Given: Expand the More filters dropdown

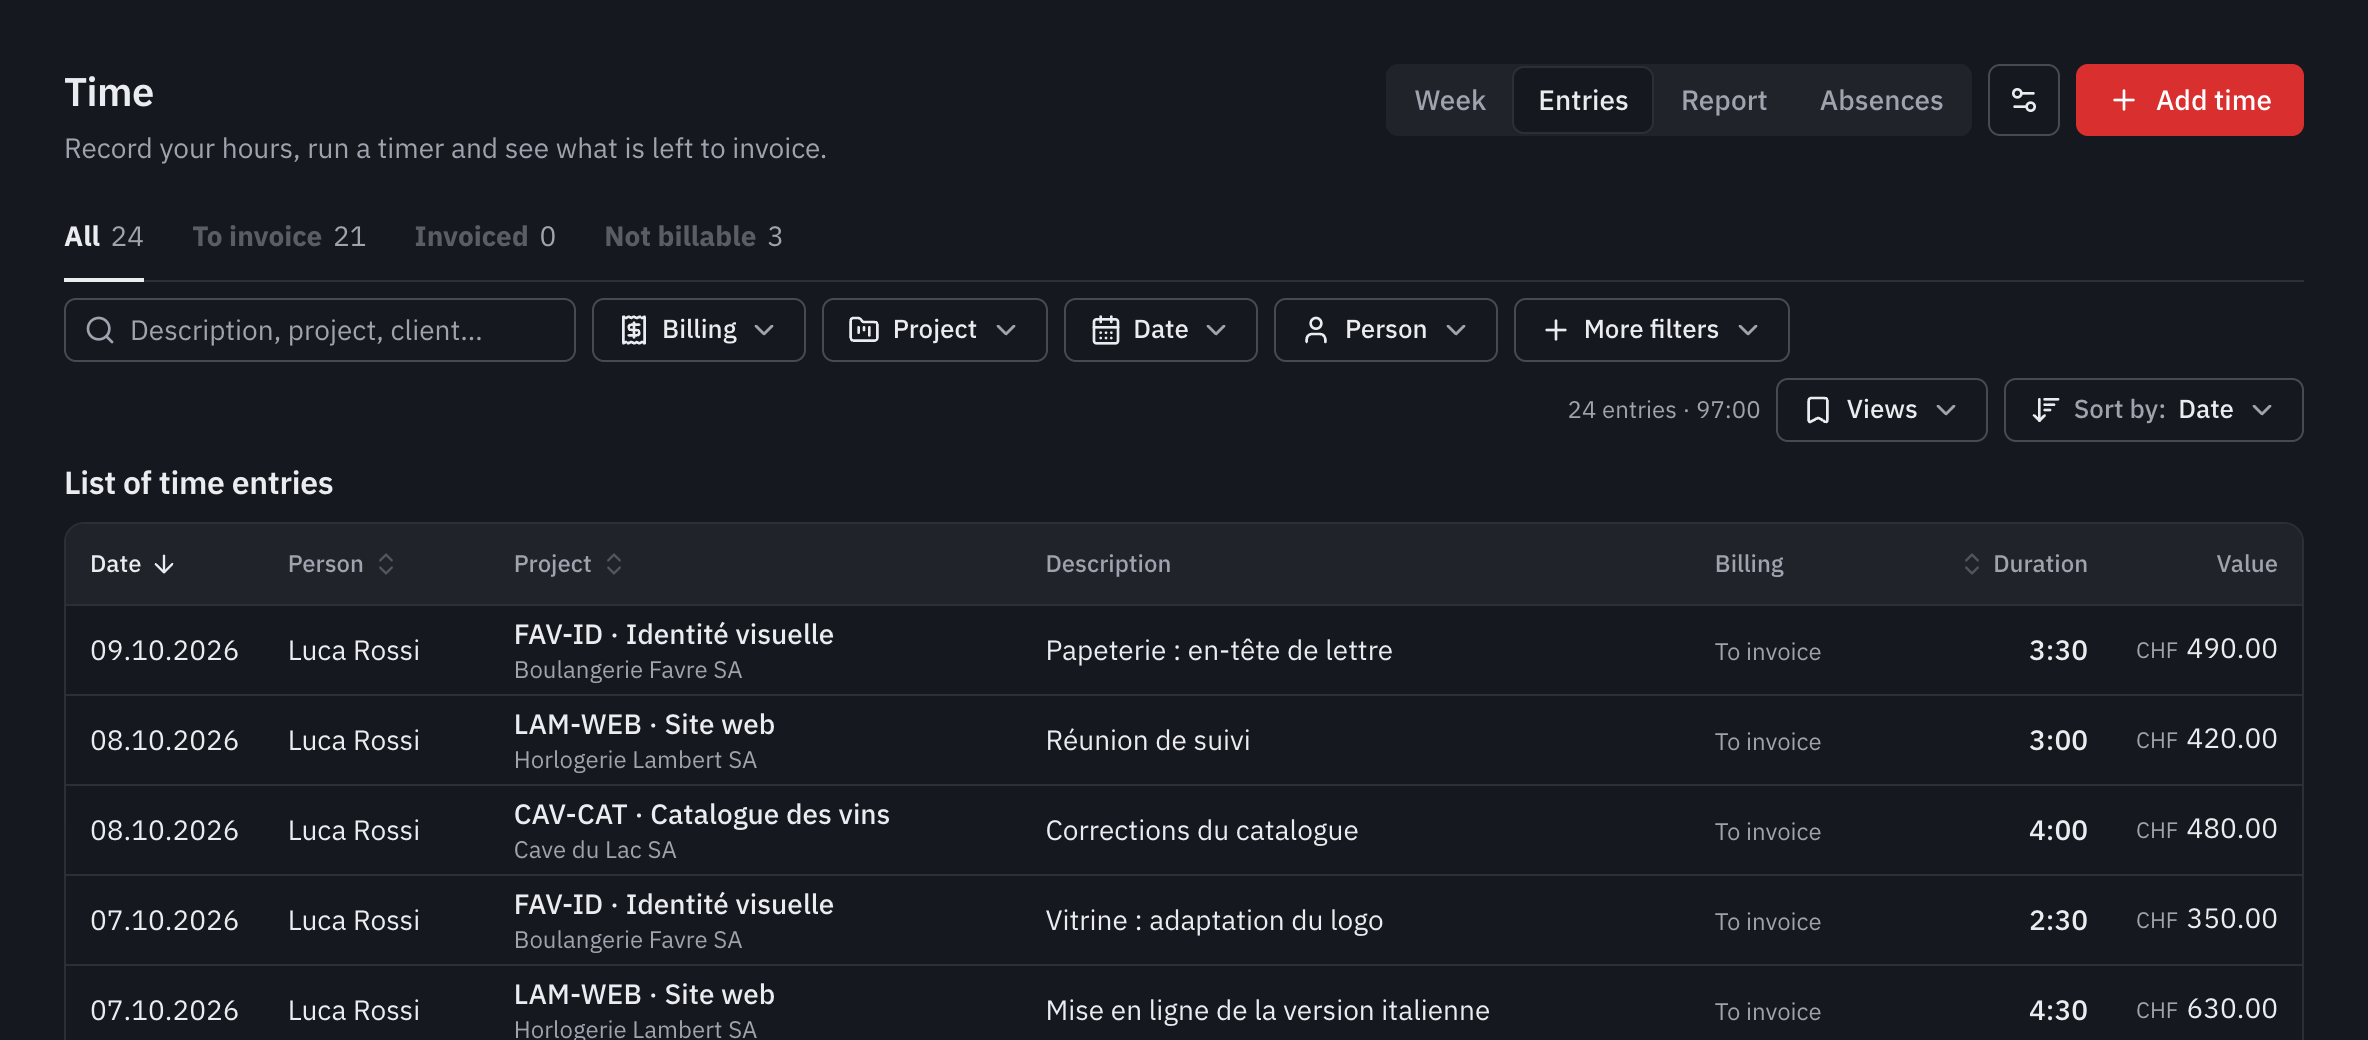Looking at the screenshot, I should coord(1651,330).
